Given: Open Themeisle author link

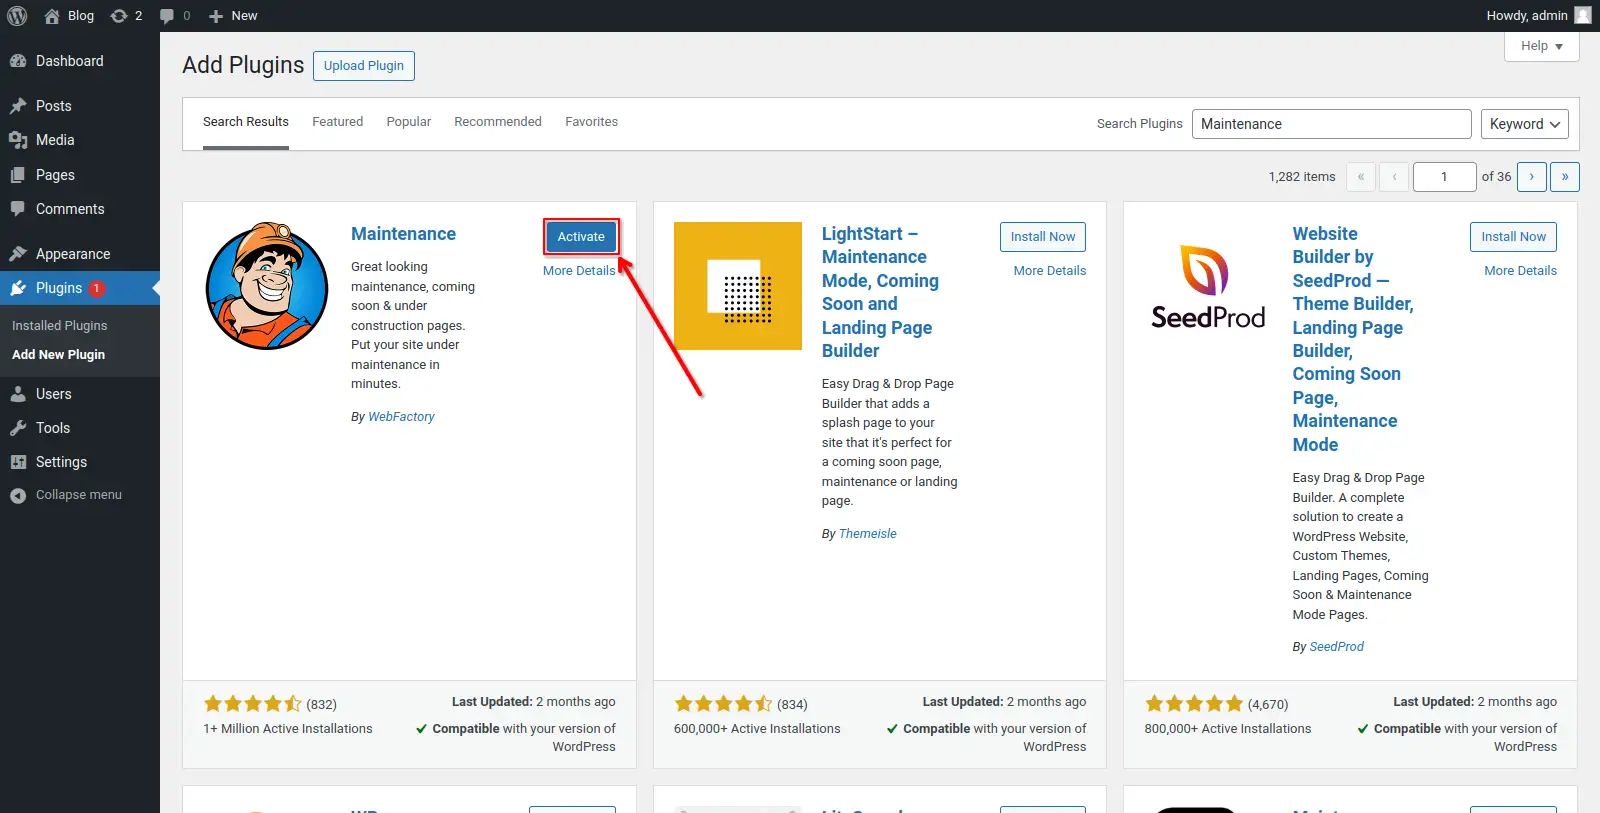Looking at the screenshot, I should pyautogui.click(x=867, y=534).
